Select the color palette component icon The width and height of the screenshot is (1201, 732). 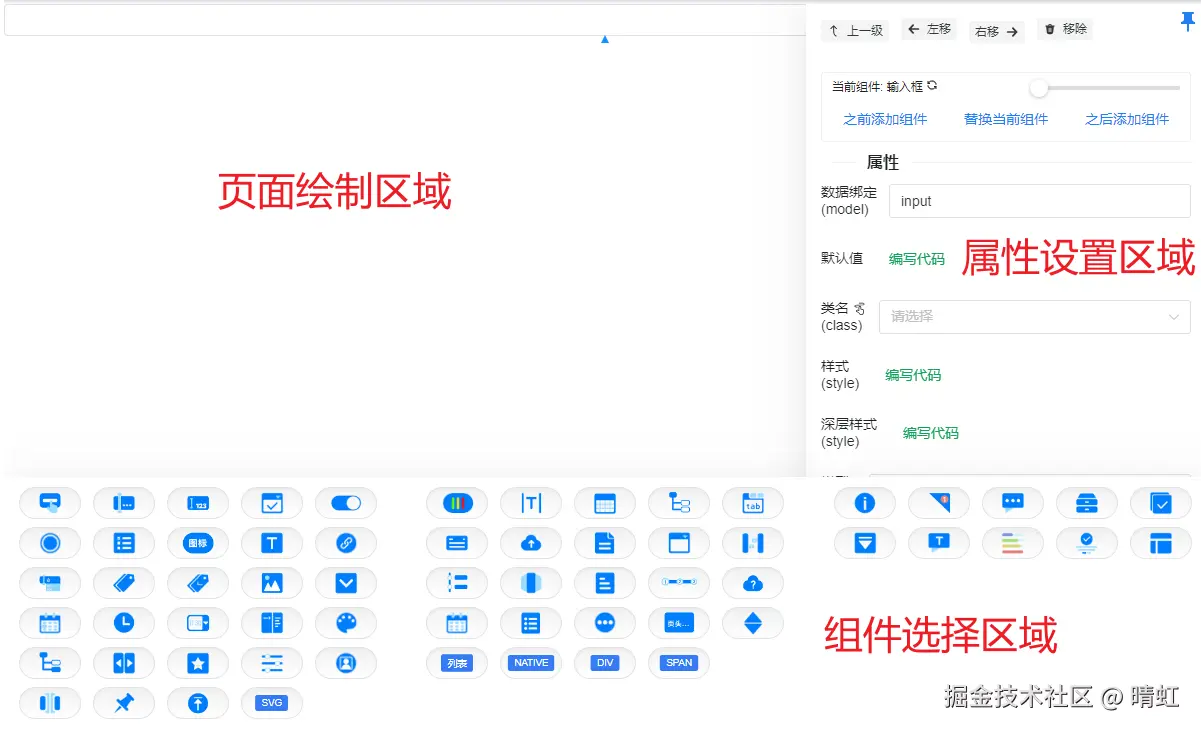click(346, 623)
